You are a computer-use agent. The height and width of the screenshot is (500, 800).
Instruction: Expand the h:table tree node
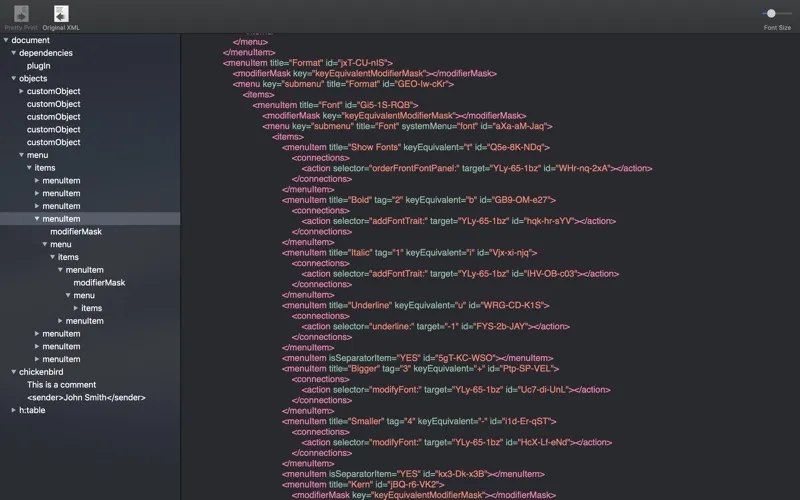tap(14, 410)
